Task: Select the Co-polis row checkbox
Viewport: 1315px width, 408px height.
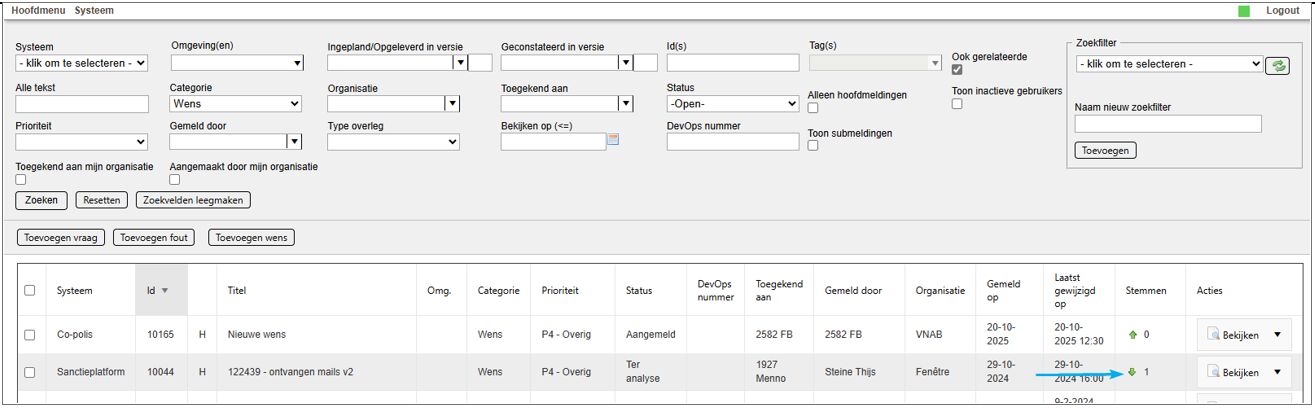Action: 30,334
